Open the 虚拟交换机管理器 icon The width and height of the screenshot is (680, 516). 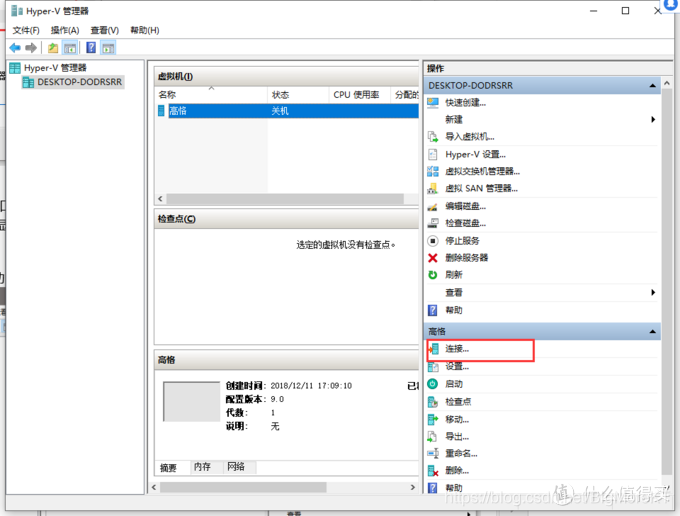click(433, 171)
